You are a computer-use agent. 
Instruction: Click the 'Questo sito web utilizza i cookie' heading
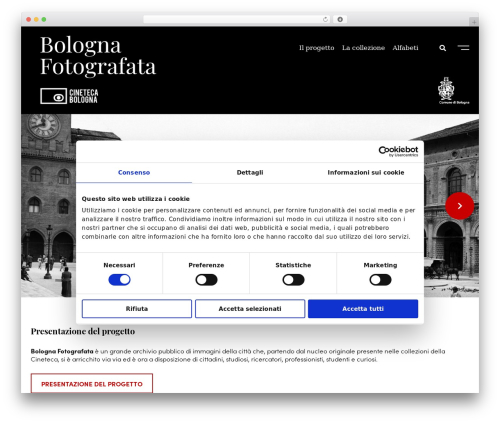(x=136, y=199)
